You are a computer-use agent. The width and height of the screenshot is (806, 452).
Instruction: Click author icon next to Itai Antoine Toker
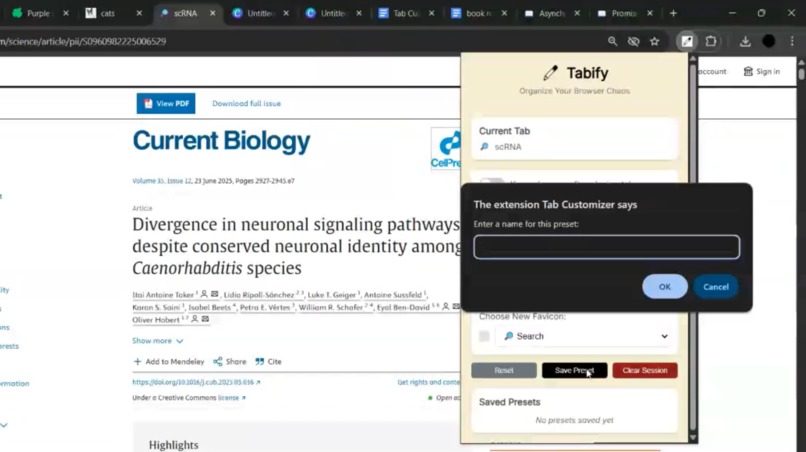204,294
